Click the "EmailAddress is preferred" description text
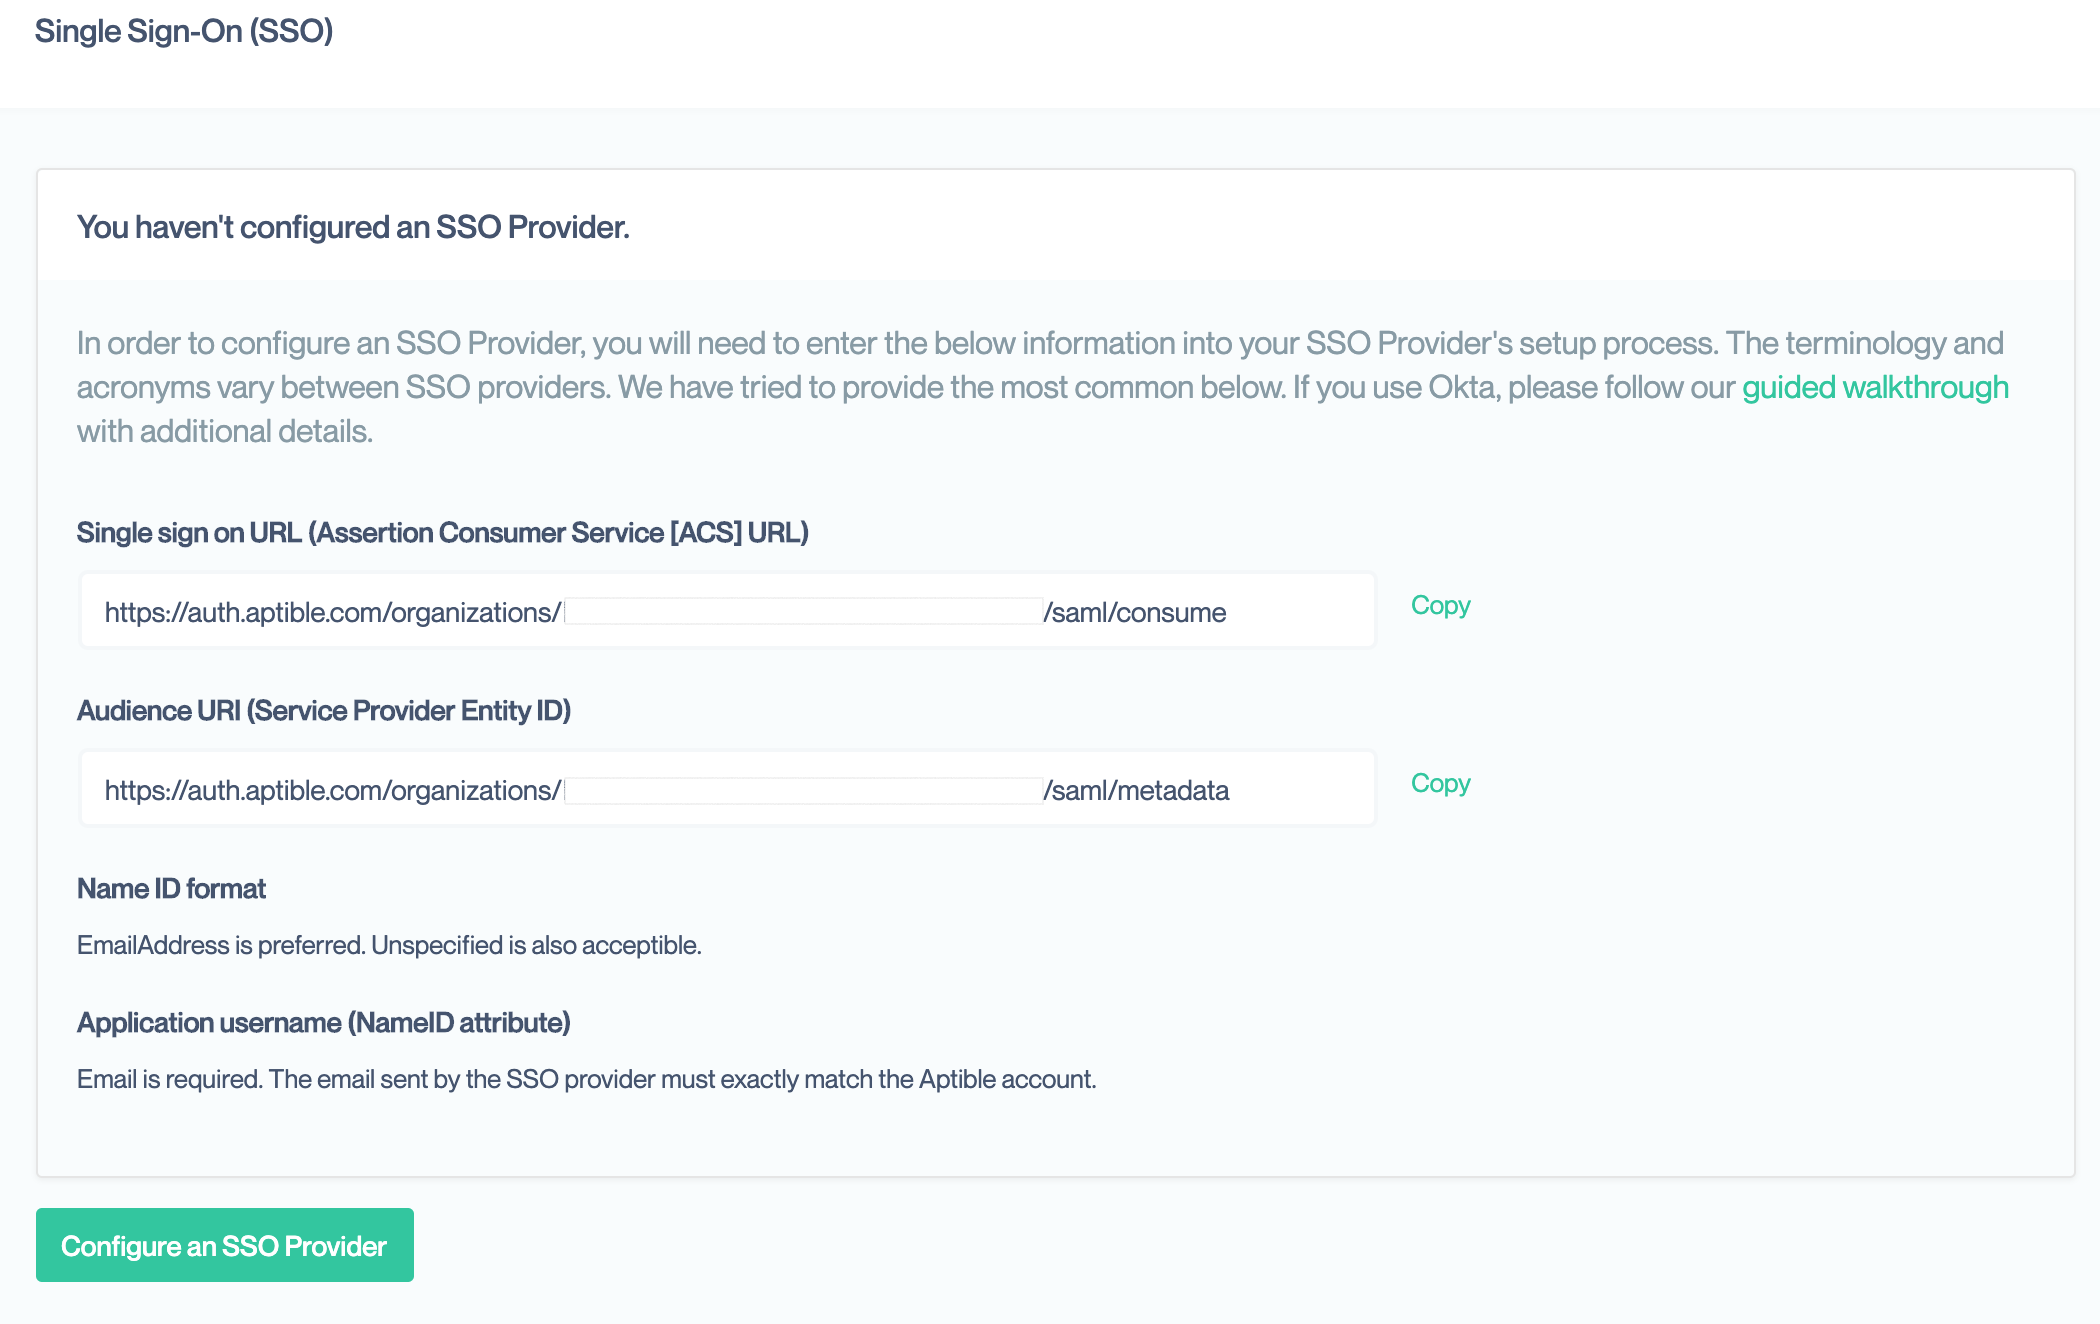The width and height of the screenshot is (2100, 1324). pos(389,946)
